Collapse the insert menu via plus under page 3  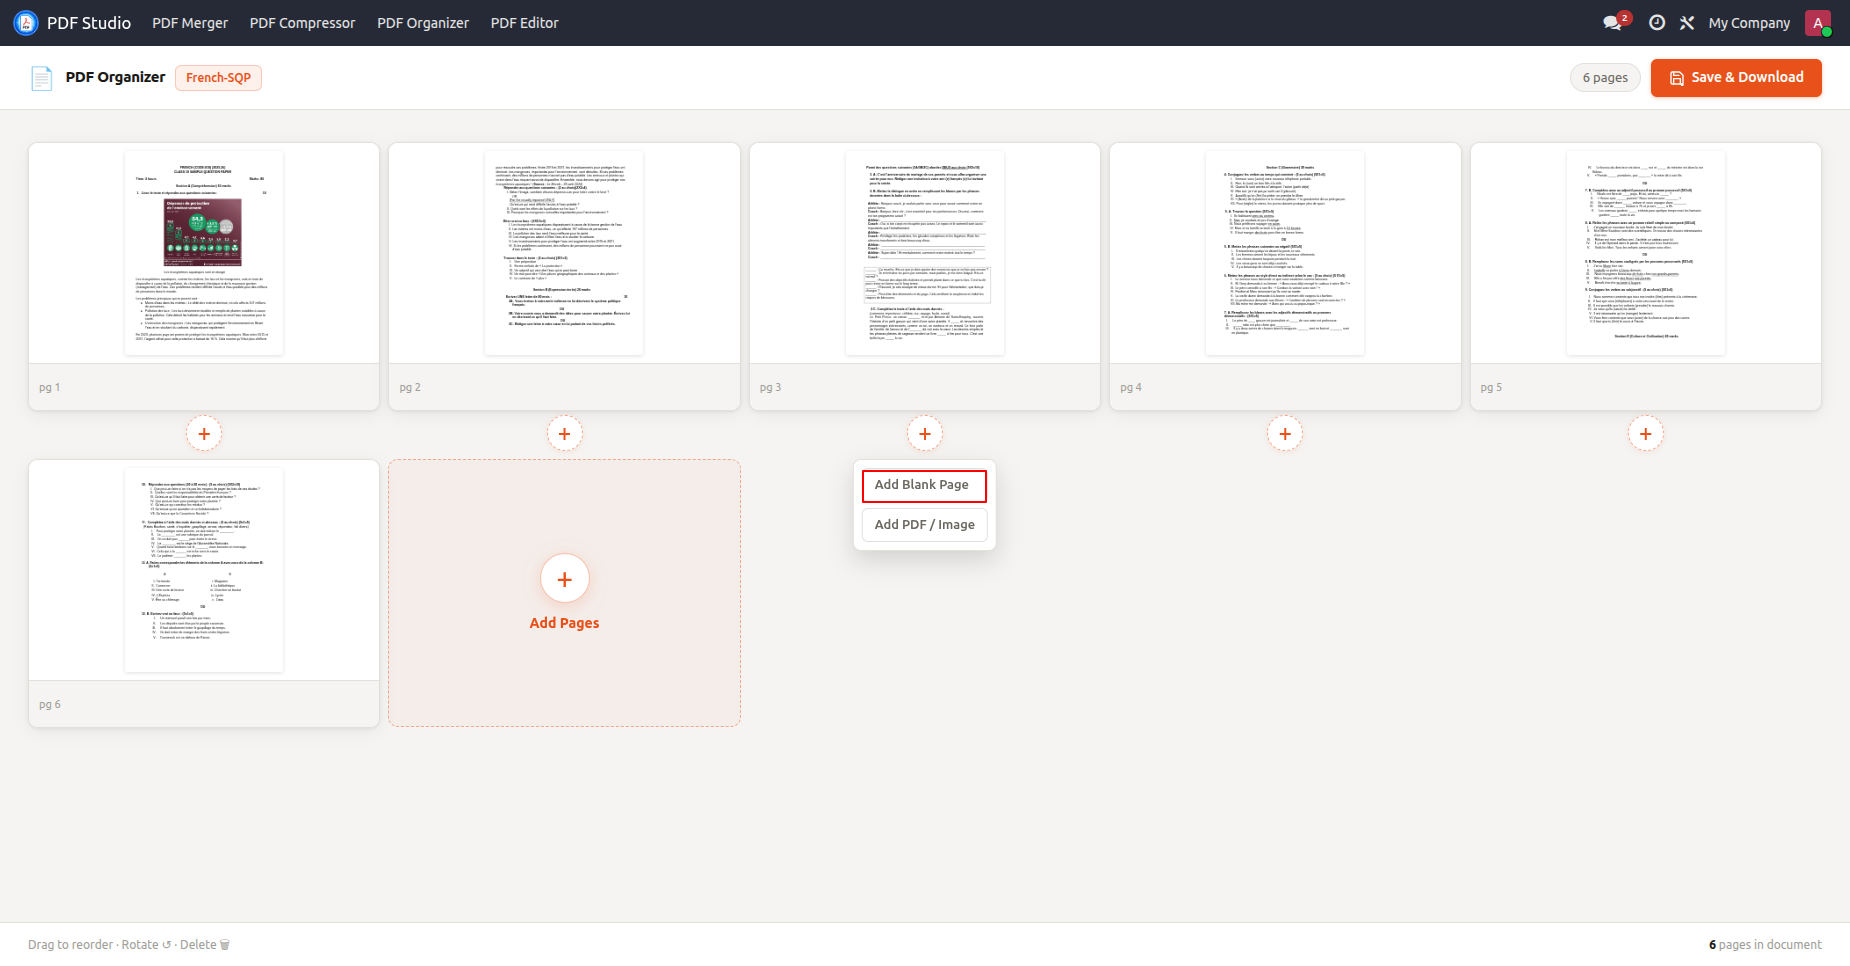pyautogui.click(x=925, y=434)
